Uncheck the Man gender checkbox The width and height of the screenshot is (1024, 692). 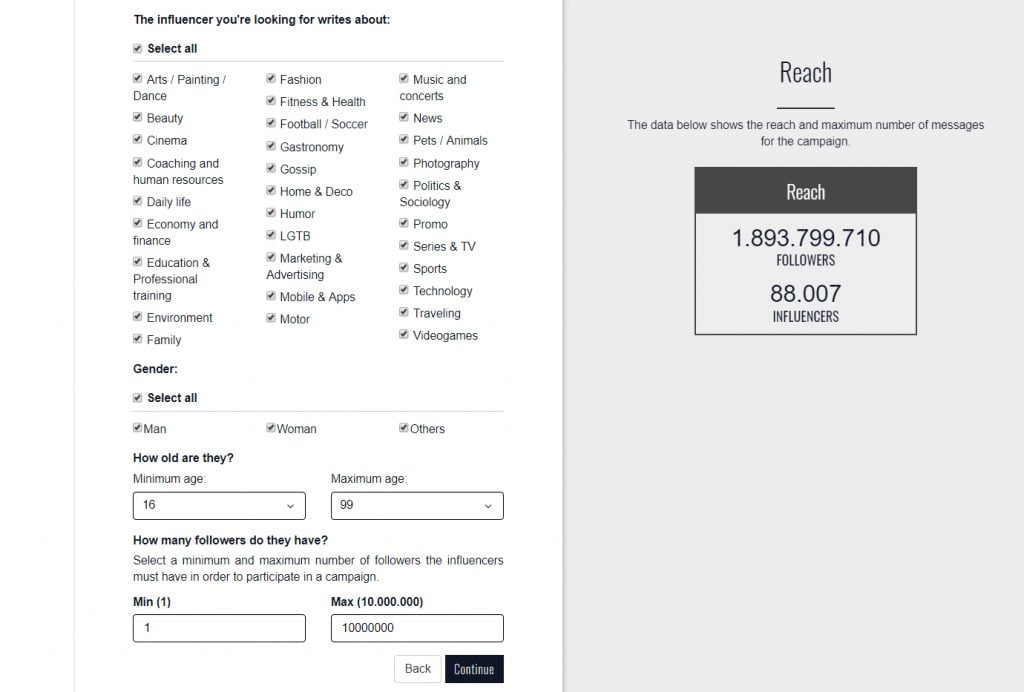click(137, 428)
